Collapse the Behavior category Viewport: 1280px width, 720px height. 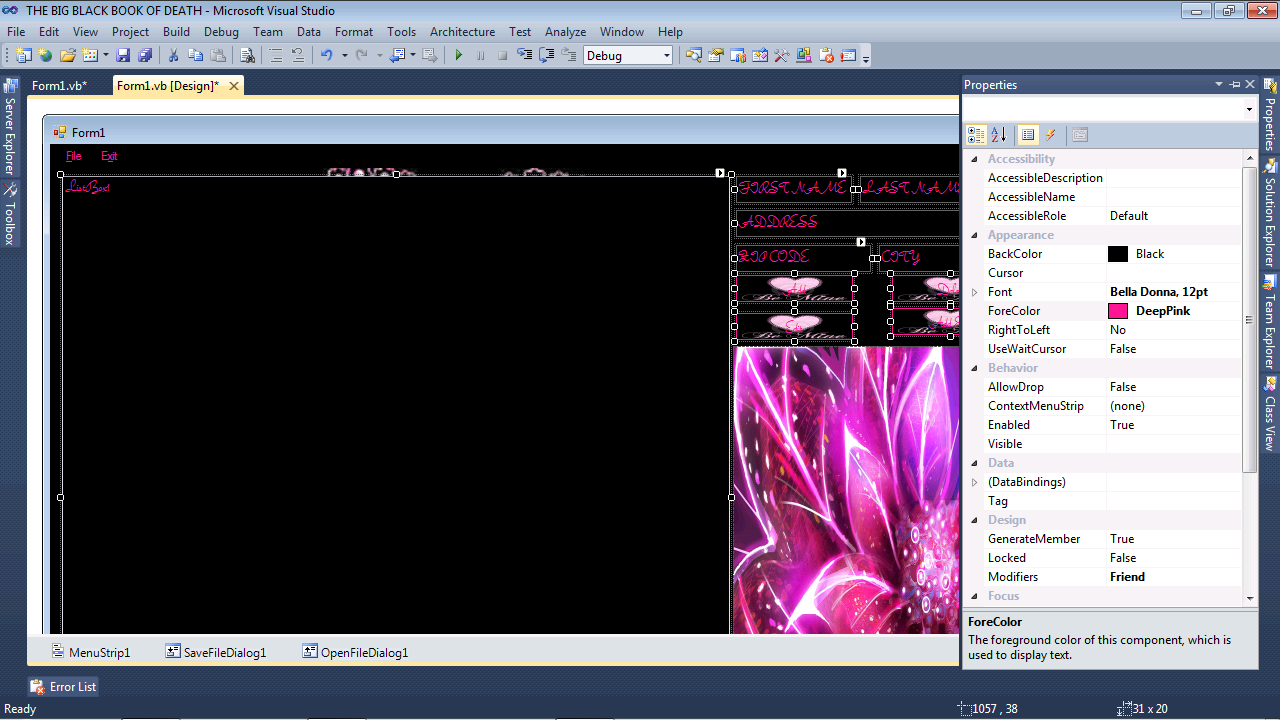click(975, 368)
